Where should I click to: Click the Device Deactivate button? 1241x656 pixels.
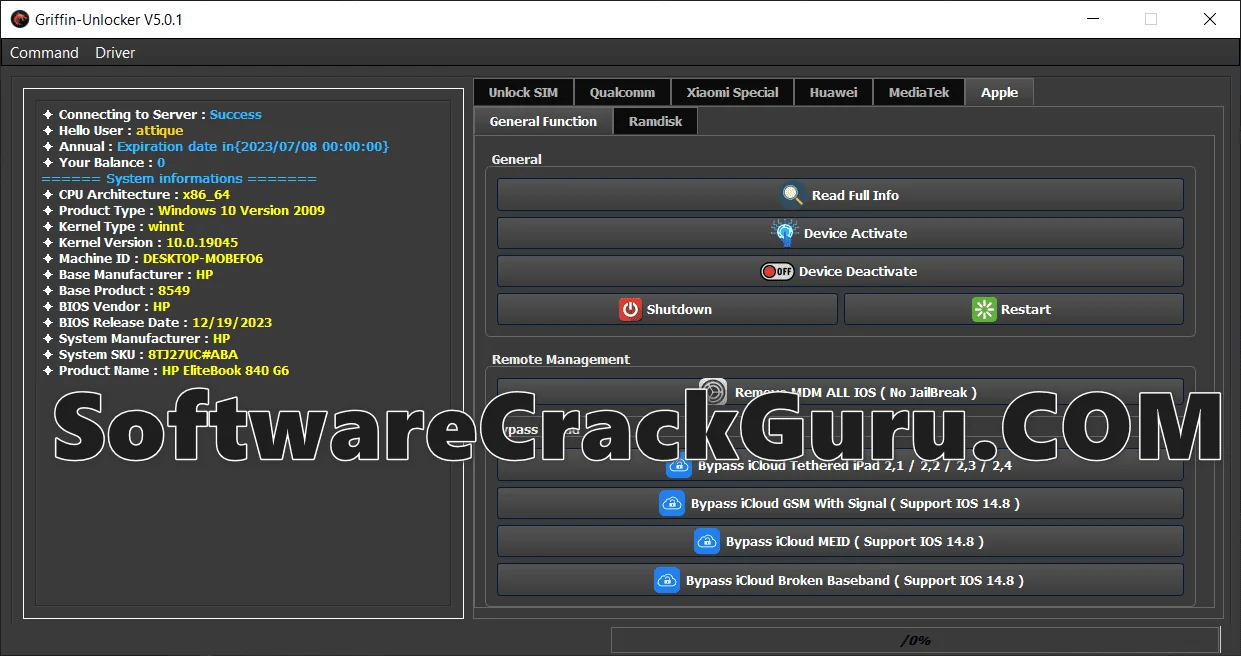tap(840, 271)
